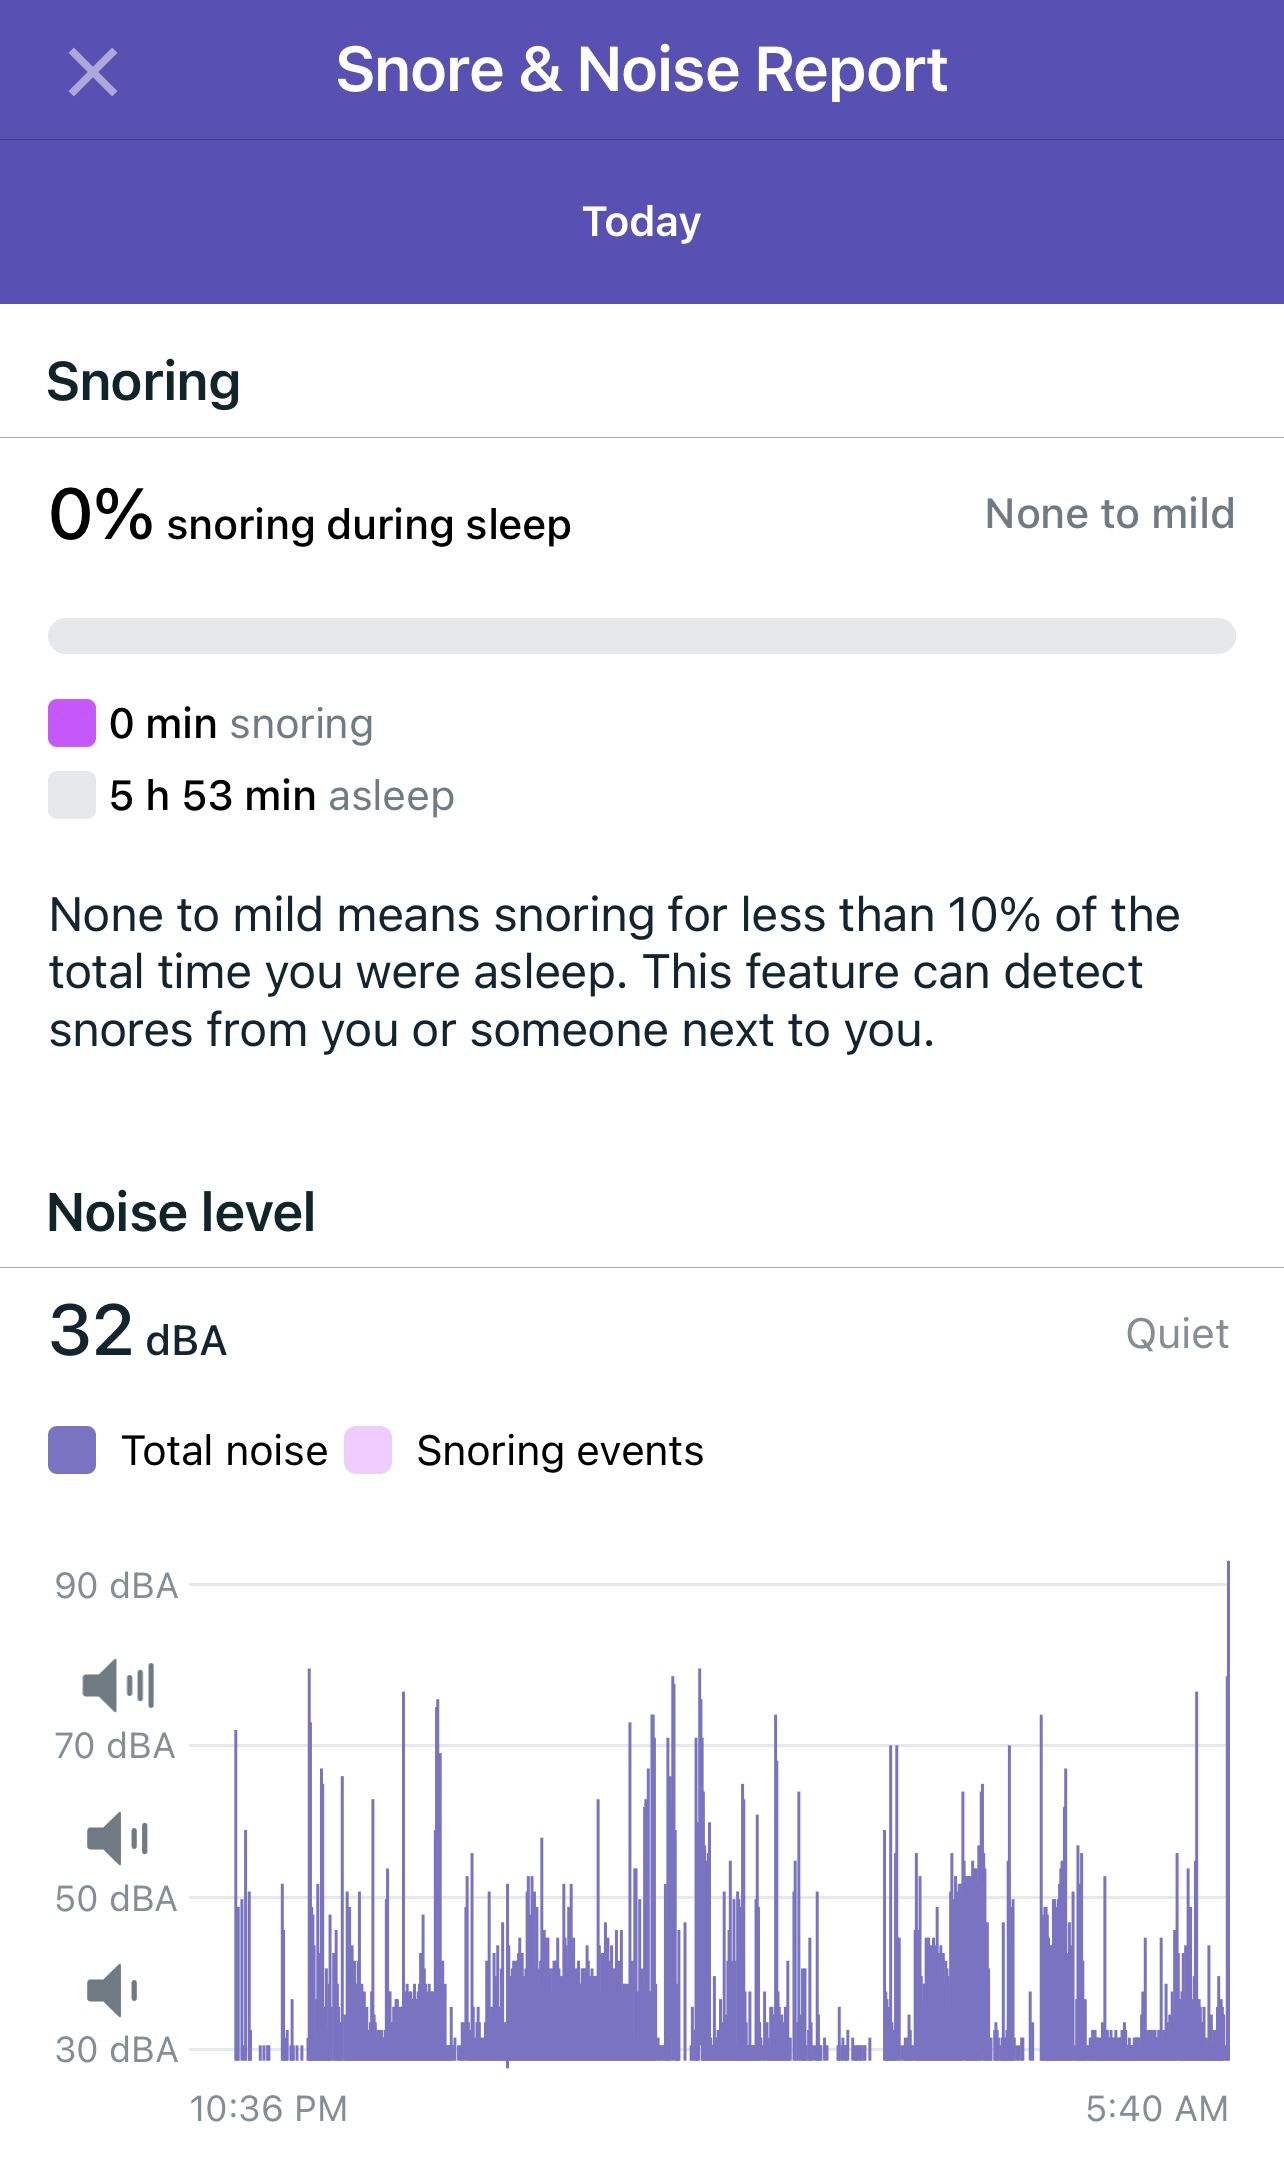Tap the None to mild label
This screenshot has height=2158, width=1284.
(x=1109, y=514)
